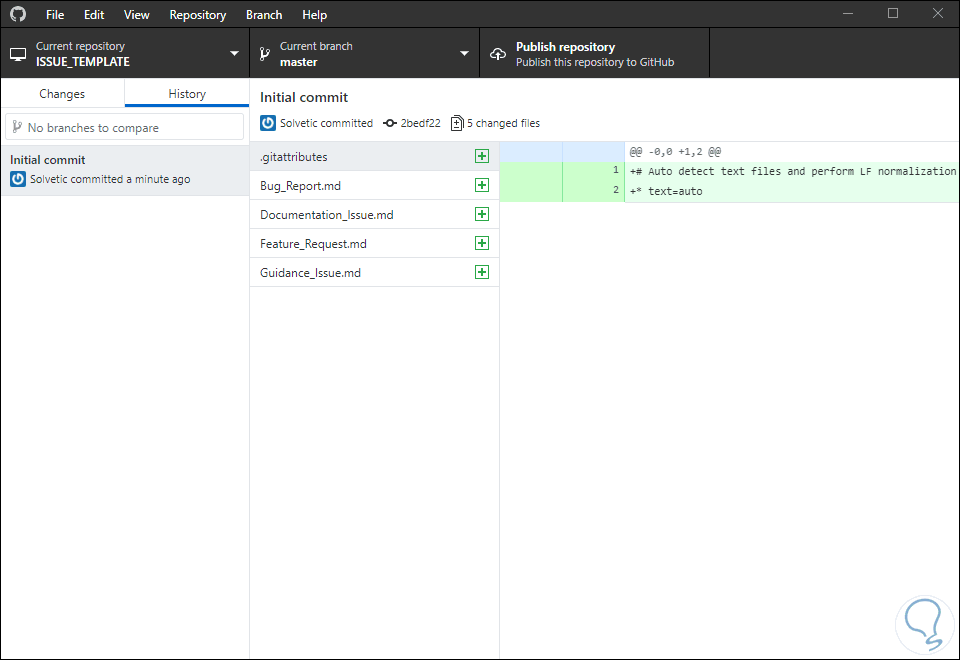Click the green plus icon beside Guidance_Issue.md
The height and width of the screenshot is (660, 960).
click(x=482, y=272)
